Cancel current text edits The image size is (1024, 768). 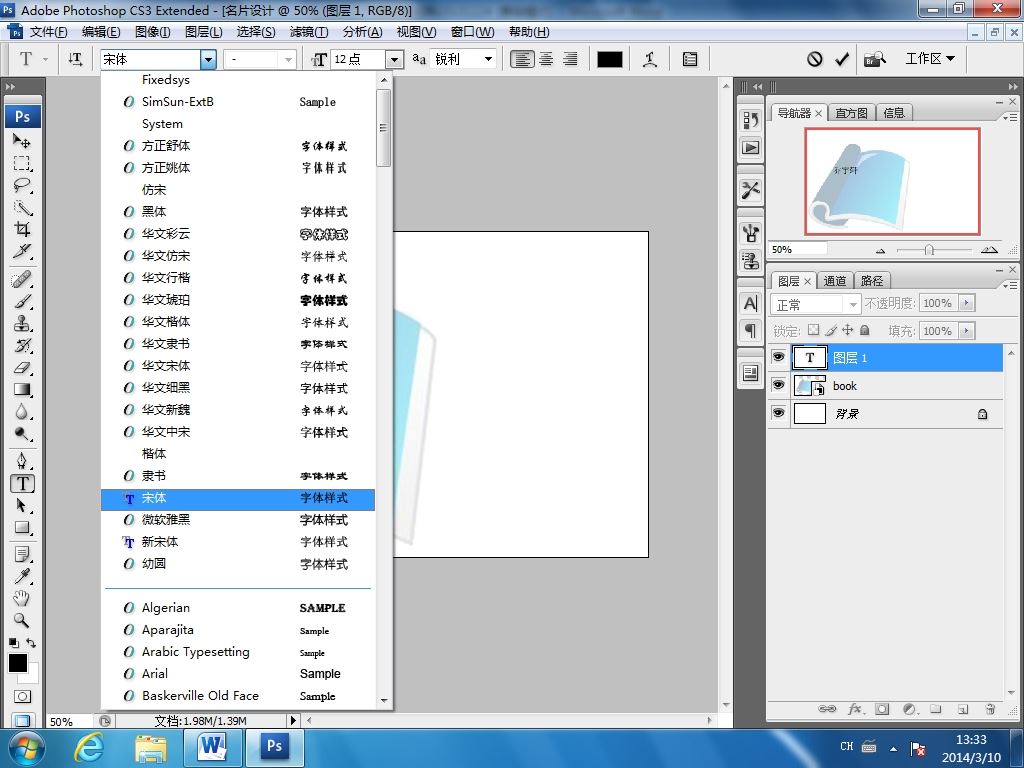click(814, 59)
